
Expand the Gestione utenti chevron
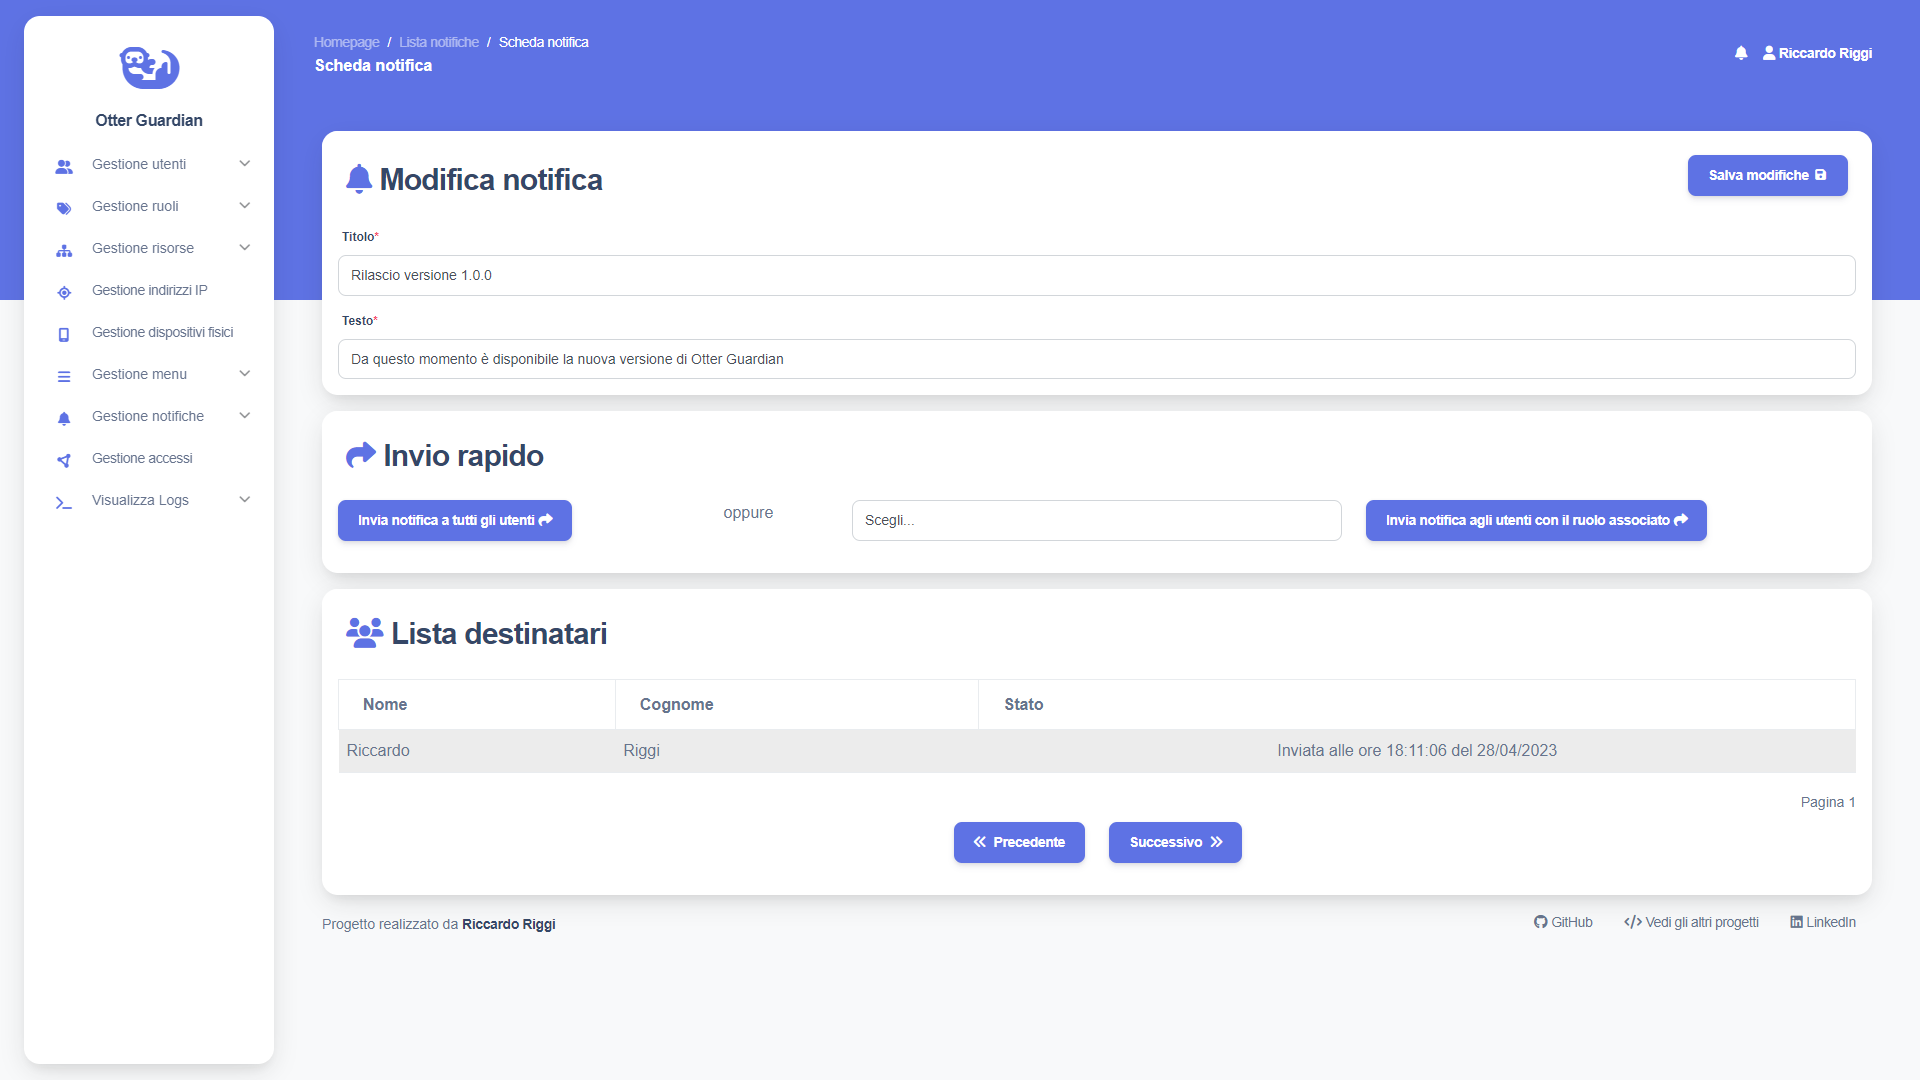tap(244, 164)
